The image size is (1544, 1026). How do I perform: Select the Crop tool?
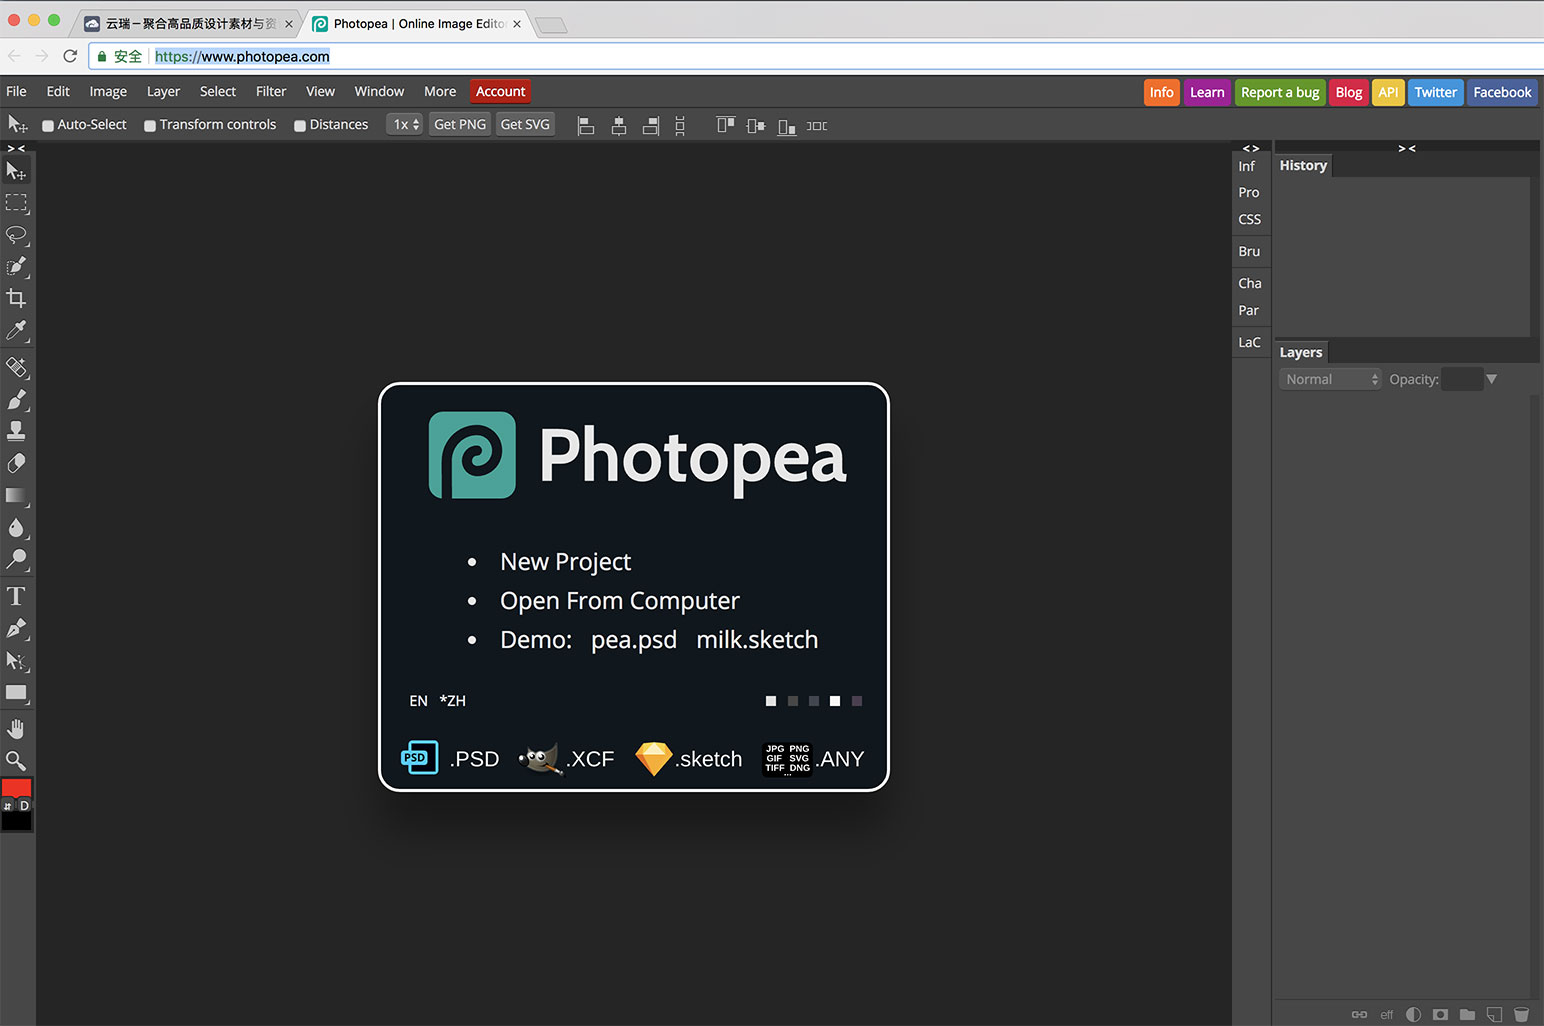[16, 298]
